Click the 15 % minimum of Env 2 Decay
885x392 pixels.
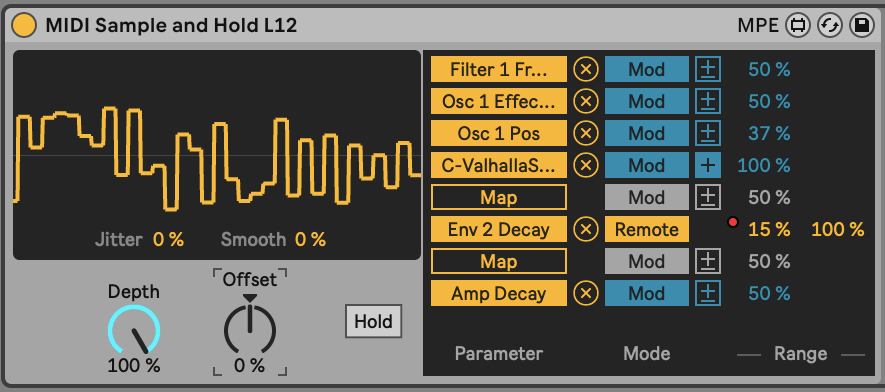(769, 230)
